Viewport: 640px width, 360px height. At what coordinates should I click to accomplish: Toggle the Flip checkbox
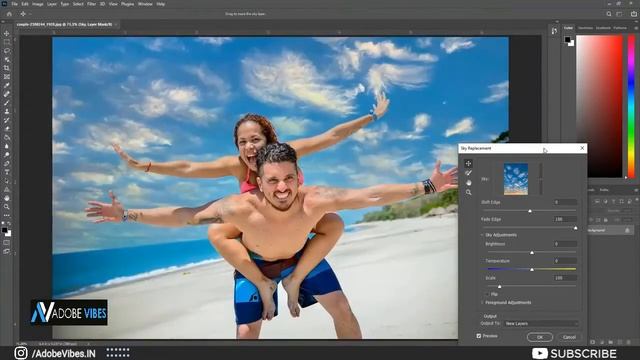(487, 294)
